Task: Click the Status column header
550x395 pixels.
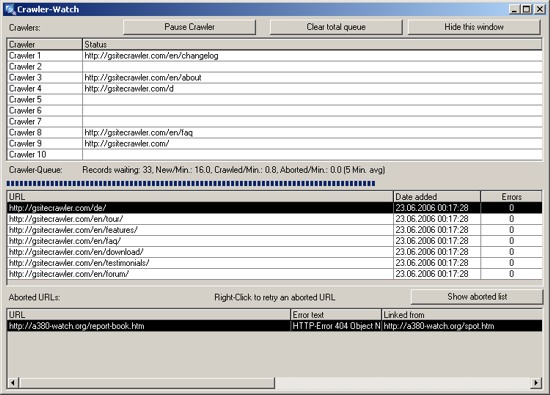Action: pos(312,44)
